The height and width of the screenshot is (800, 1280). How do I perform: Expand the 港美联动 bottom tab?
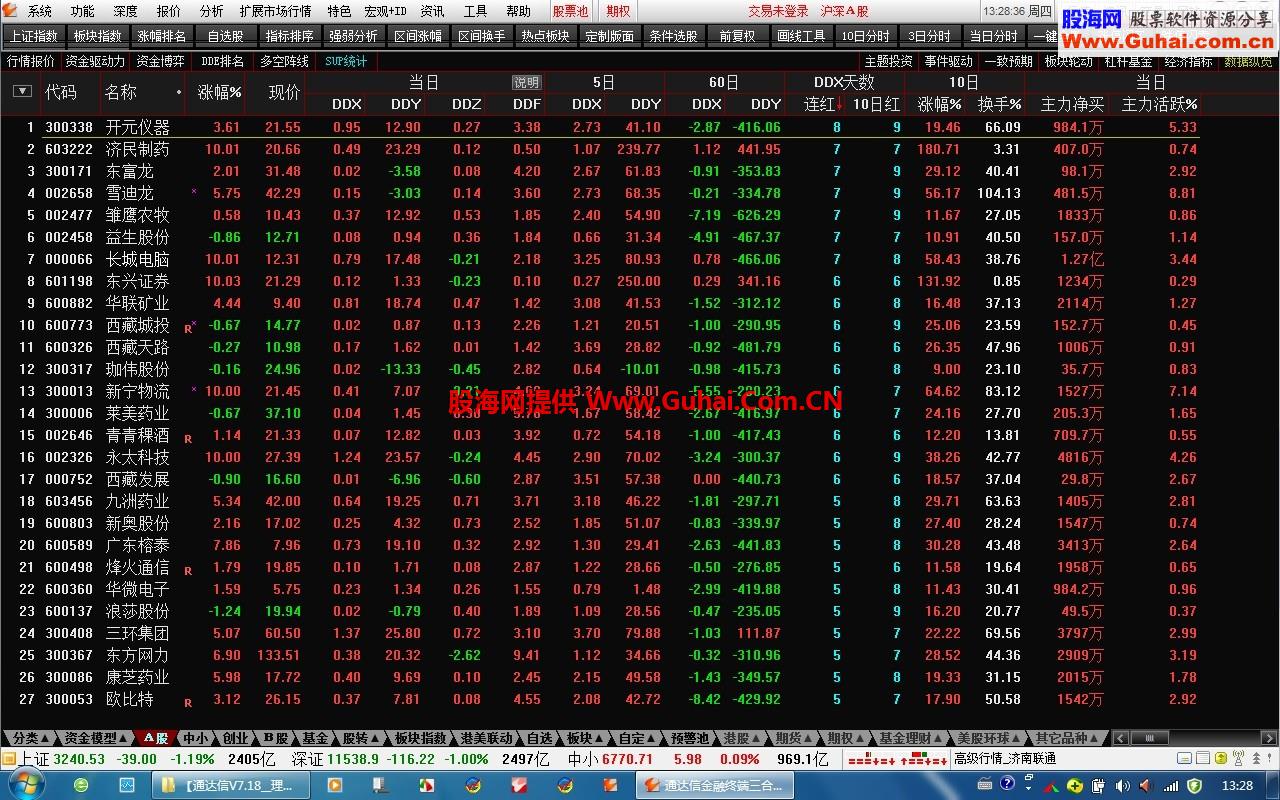tap(489, 738)
